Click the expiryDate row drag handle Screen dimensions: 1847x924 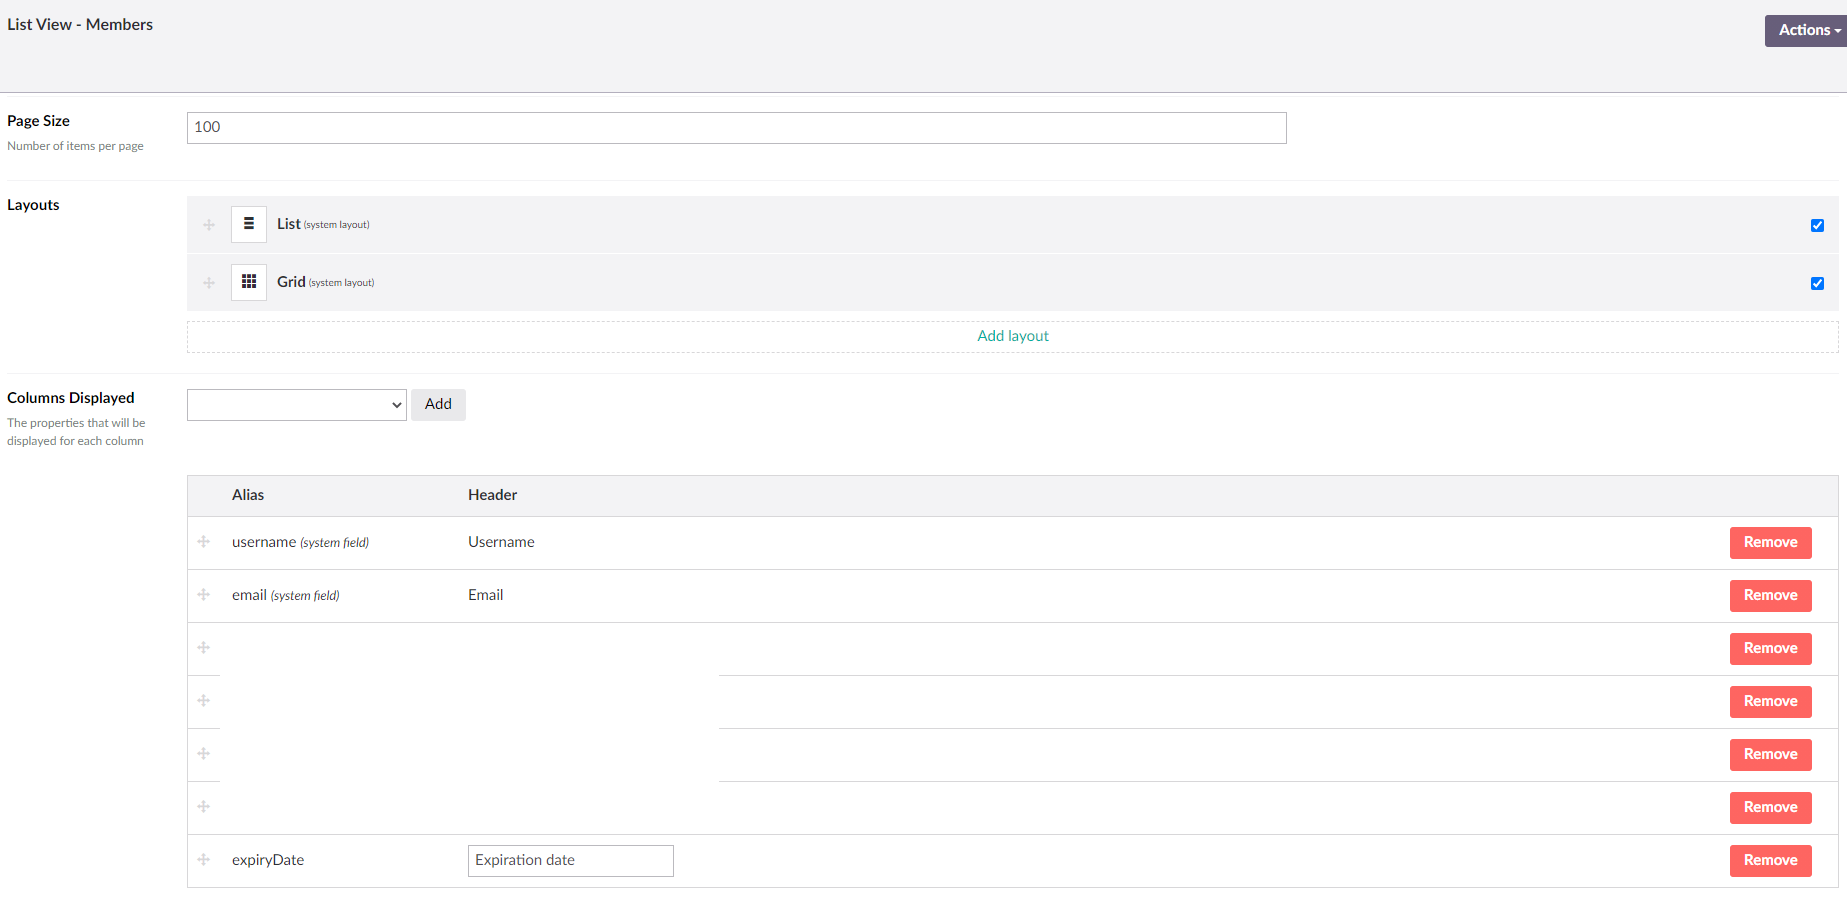pyautogui.click(x=204, y=860)
